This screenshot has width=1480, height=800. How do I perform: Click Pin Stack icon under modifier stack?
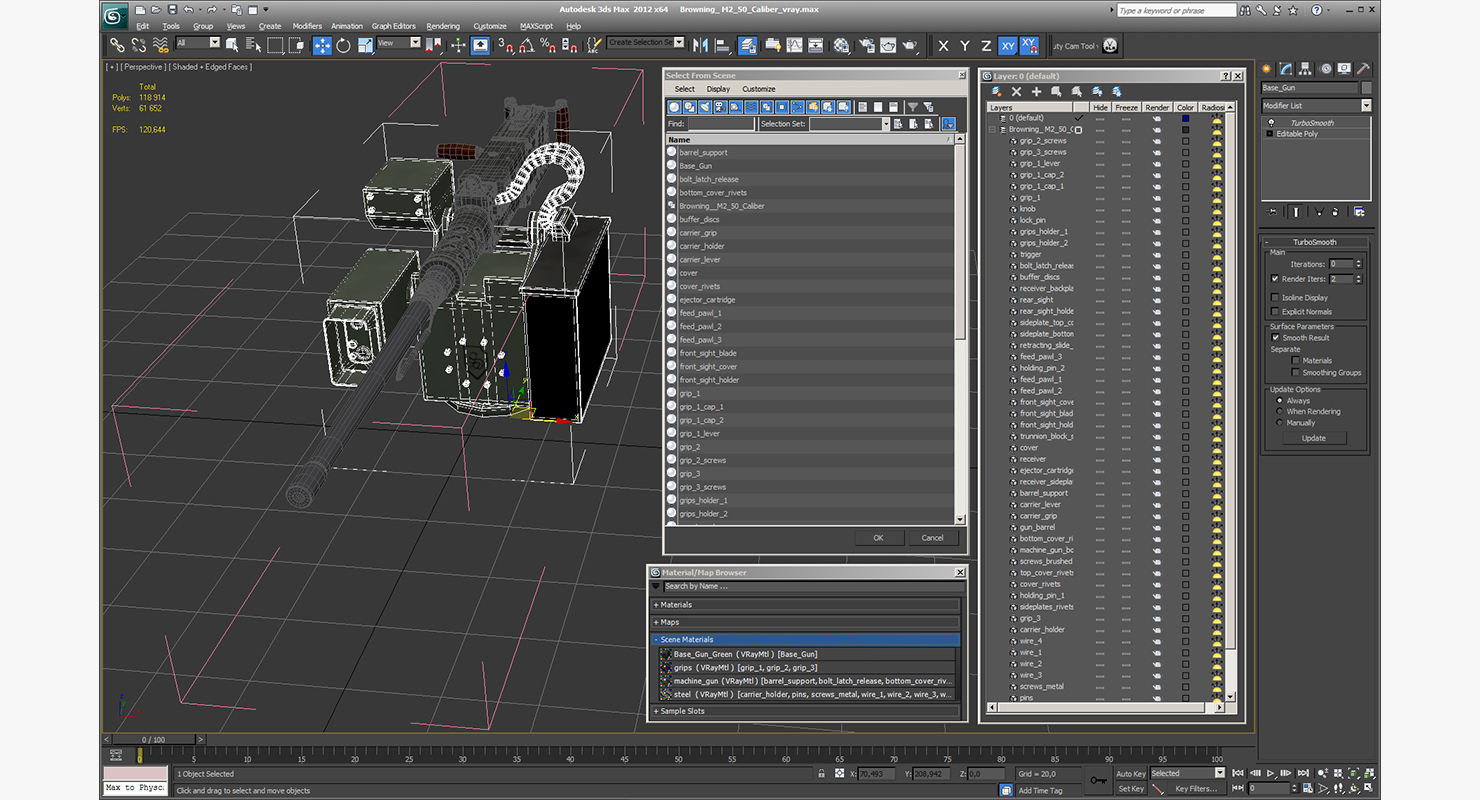point(1273,212)
